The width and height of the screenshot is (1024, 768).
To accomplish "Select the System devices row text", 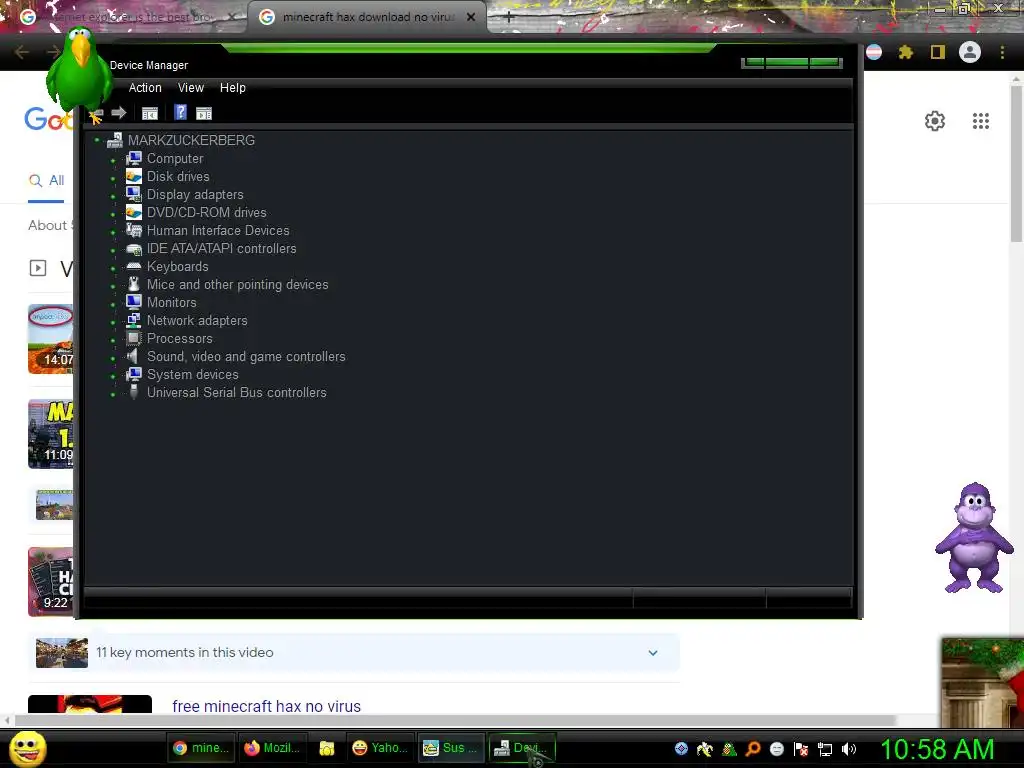I will (x=192, y=374).
